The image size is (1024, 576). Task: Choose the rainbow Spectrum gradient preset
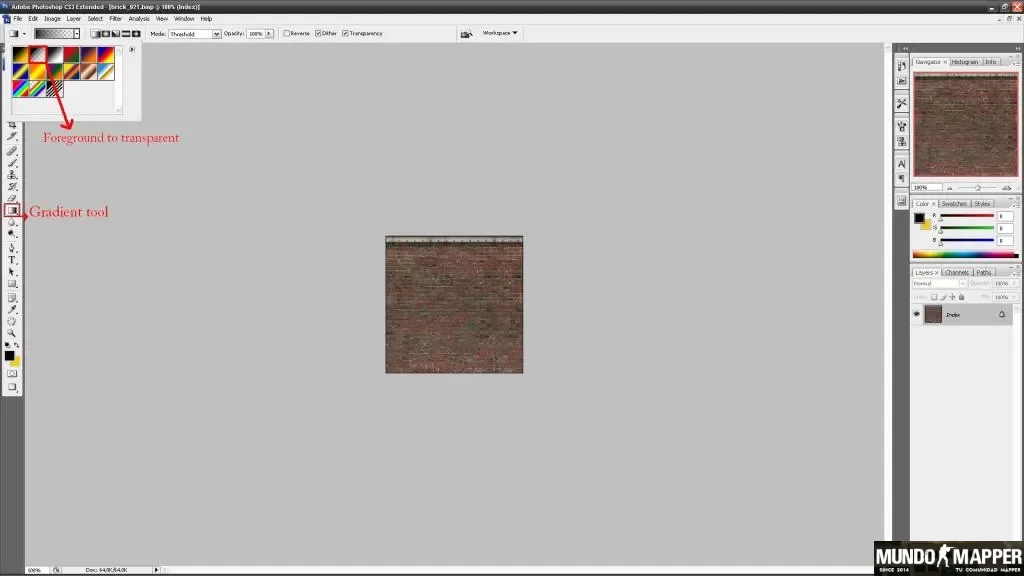(x=21, y=88)
